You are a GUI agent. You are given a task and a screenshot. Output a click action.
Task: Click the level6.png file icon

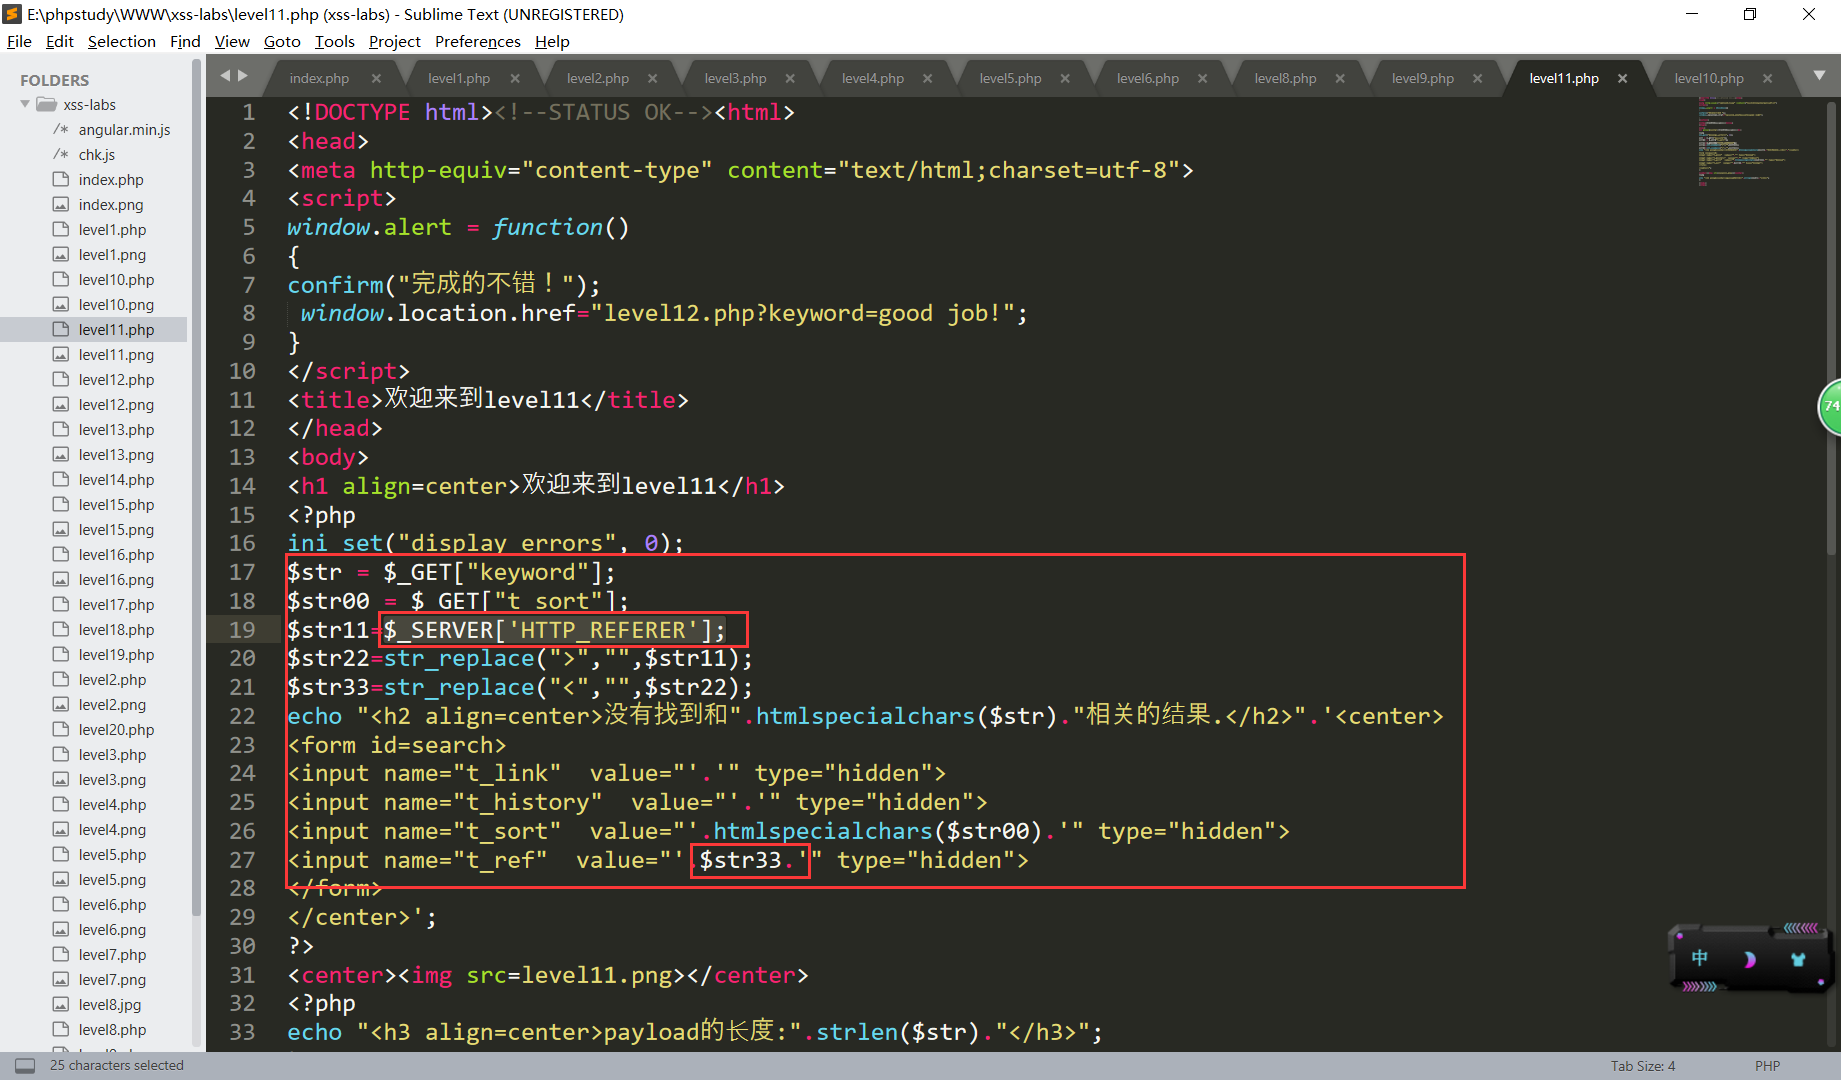coord(61,930)
